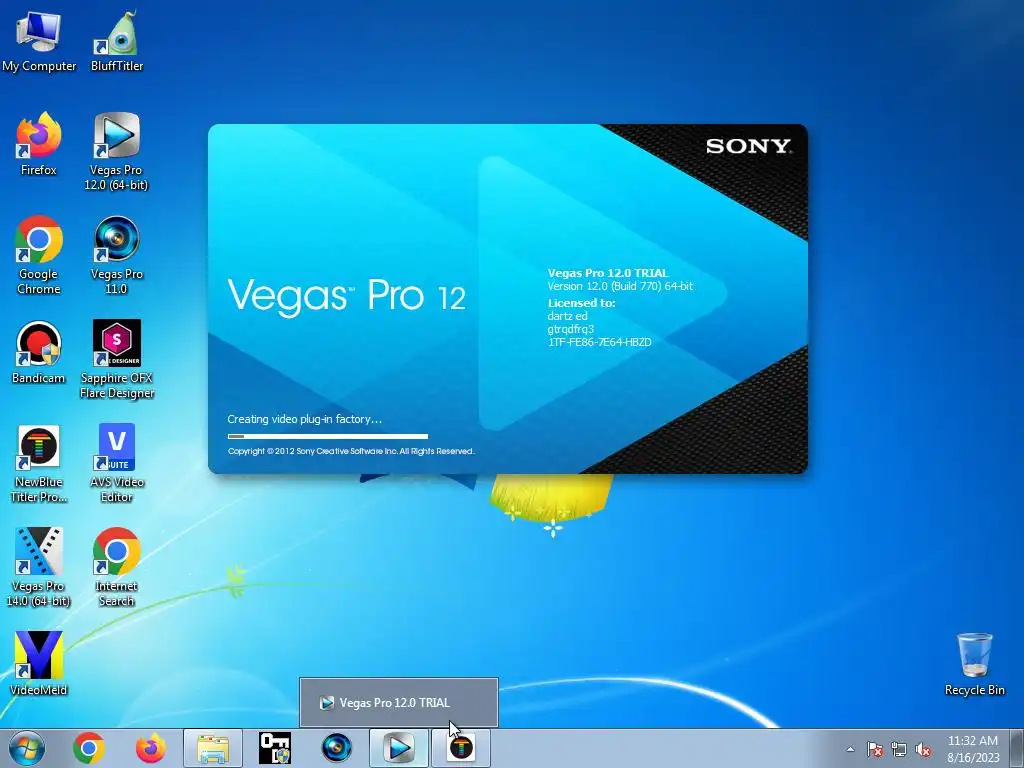Click Chrome icon in taskbar
1024x768 pixels.
click(x=89, y=748)
